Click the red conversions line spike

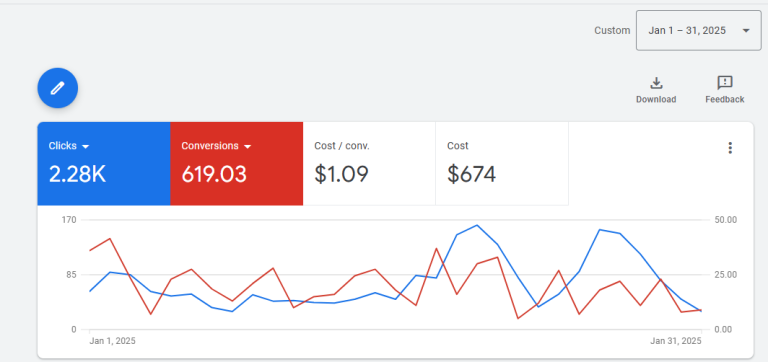(x=110, y=239)
